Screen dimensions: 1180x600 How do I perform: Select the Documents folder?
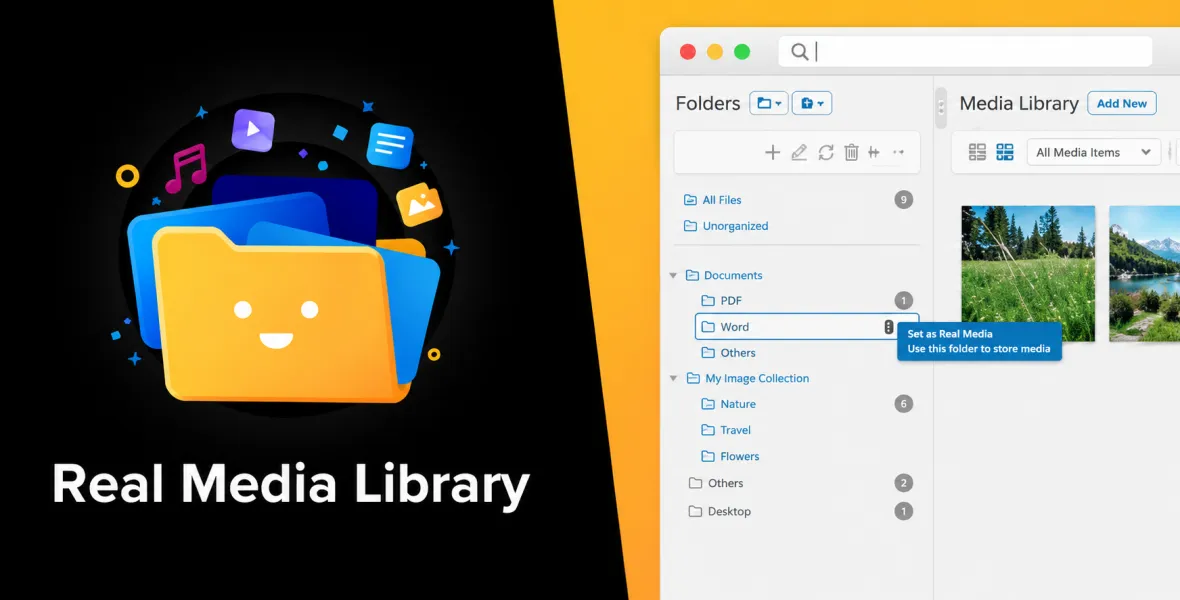[733, 276]
